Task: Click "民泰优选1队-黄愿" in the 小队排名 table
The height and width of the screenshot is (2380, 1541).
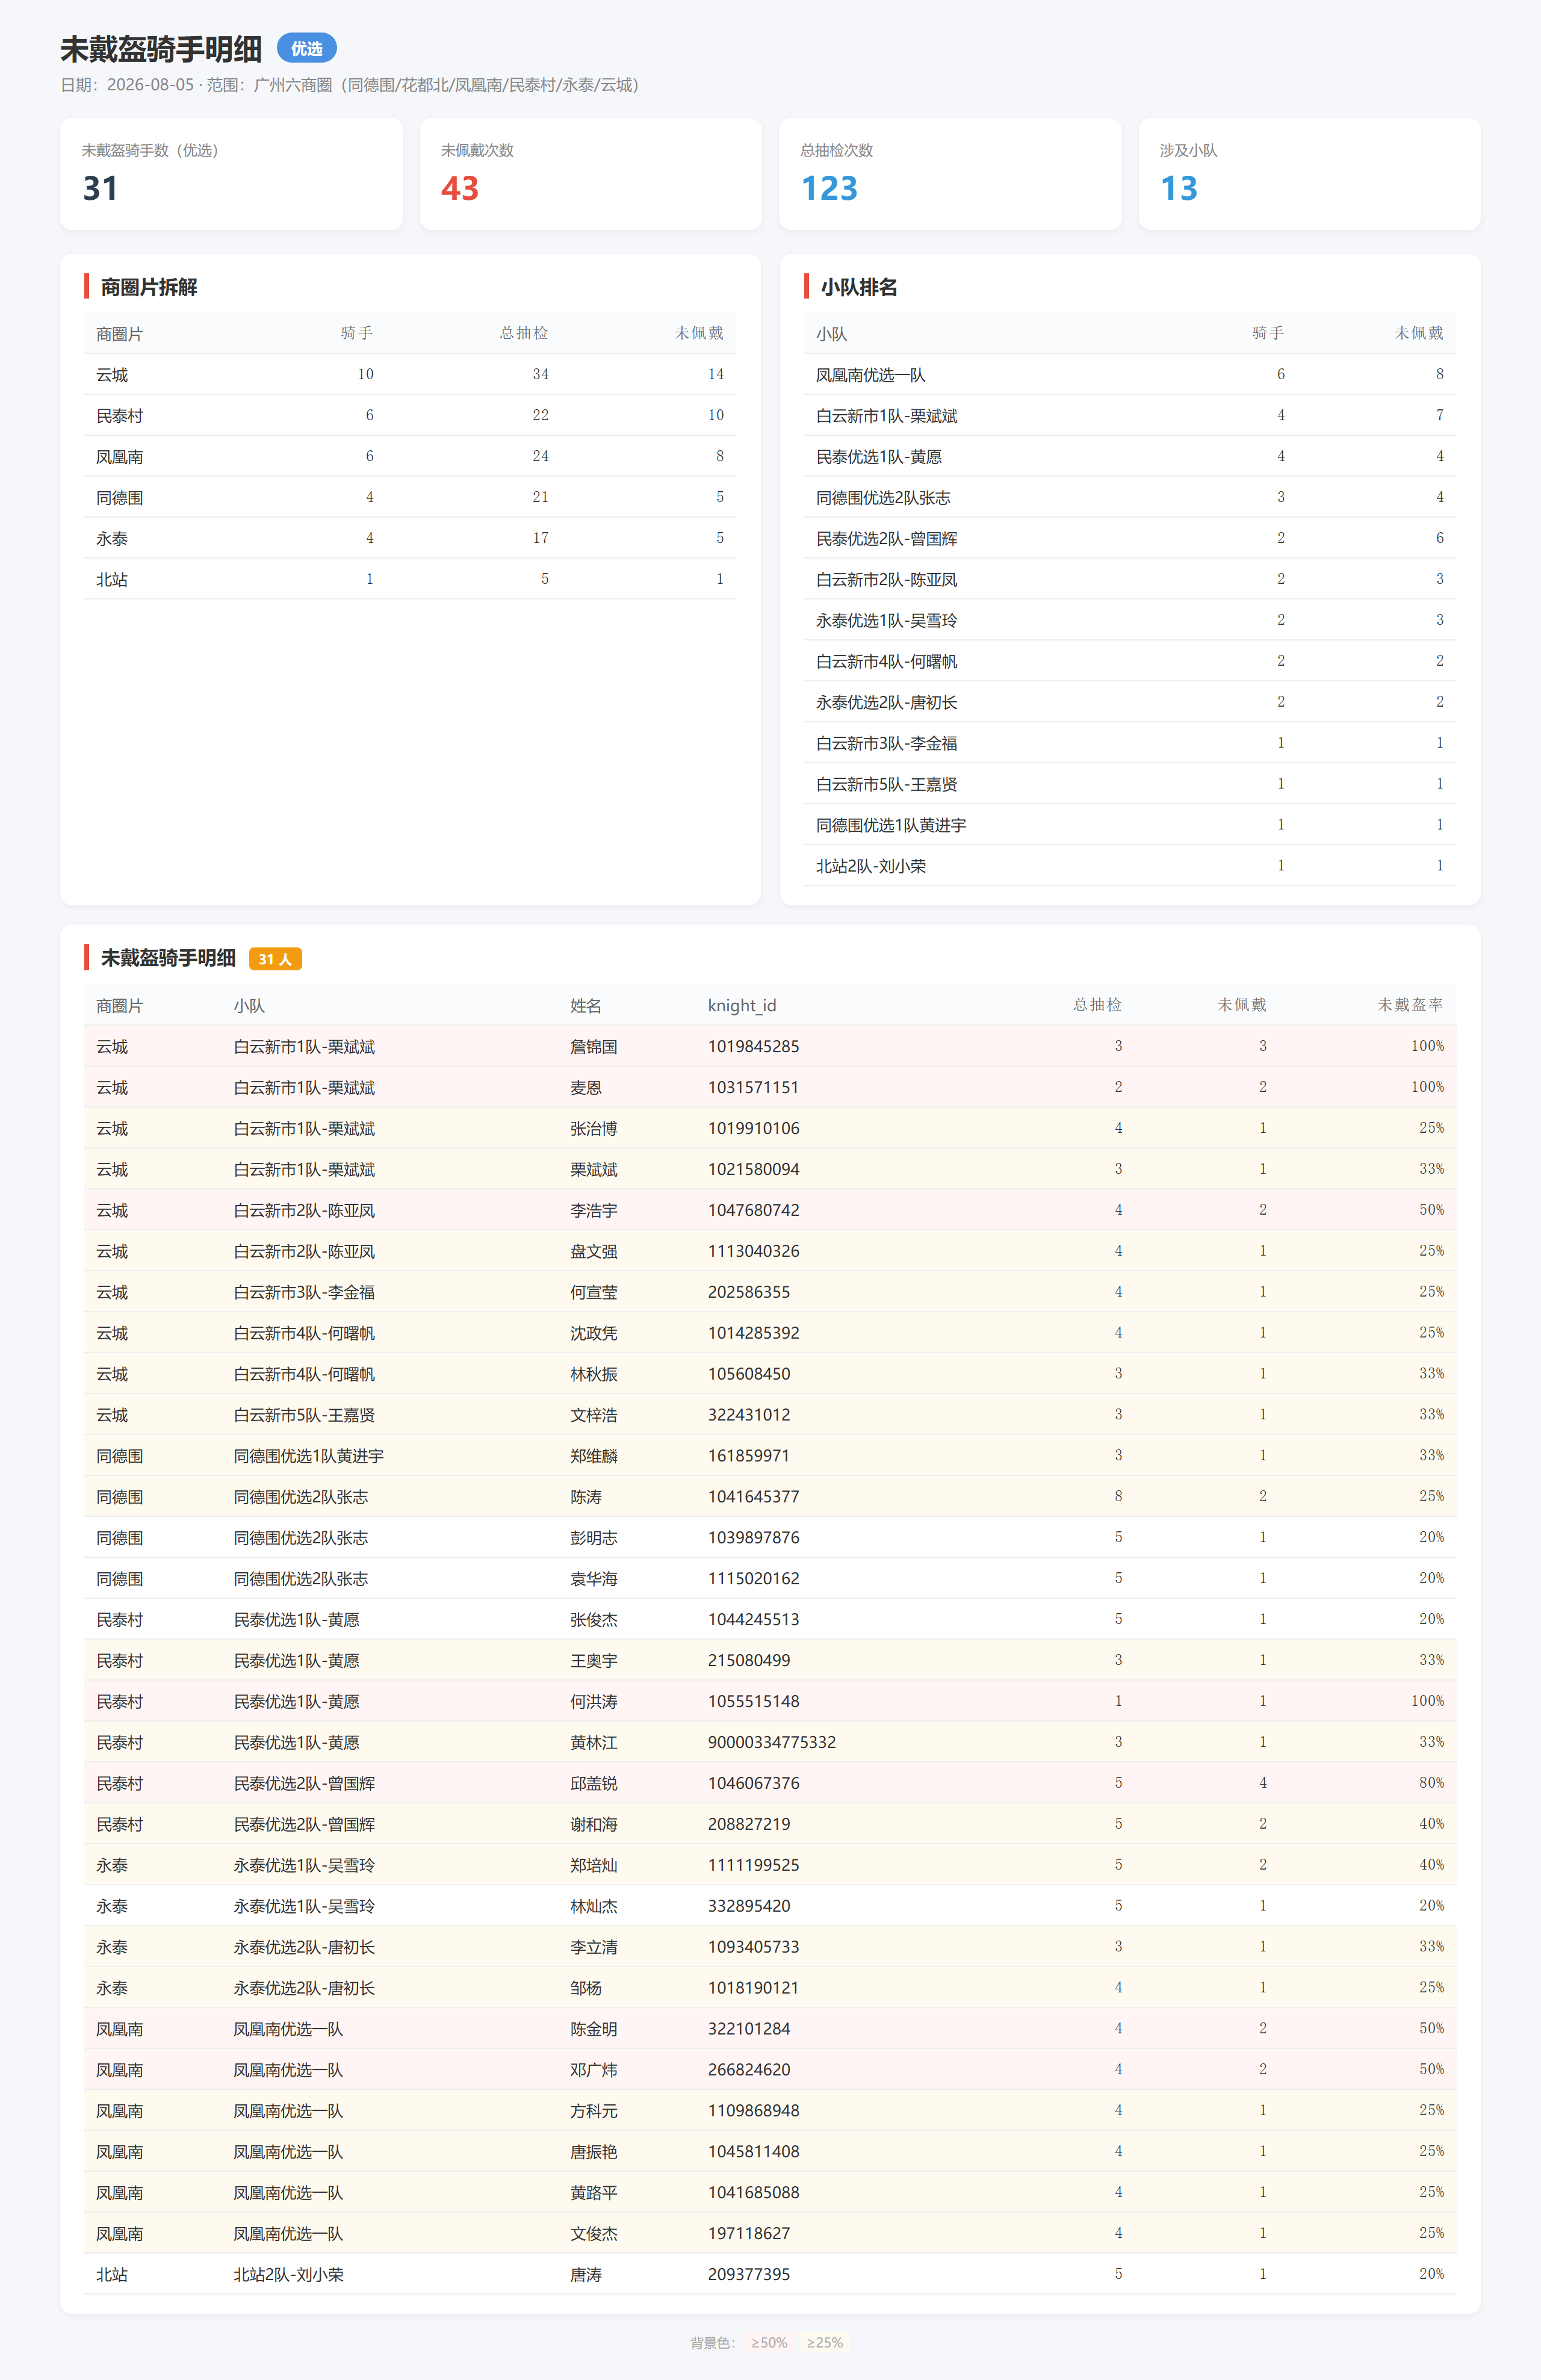Action: (879, 457)
